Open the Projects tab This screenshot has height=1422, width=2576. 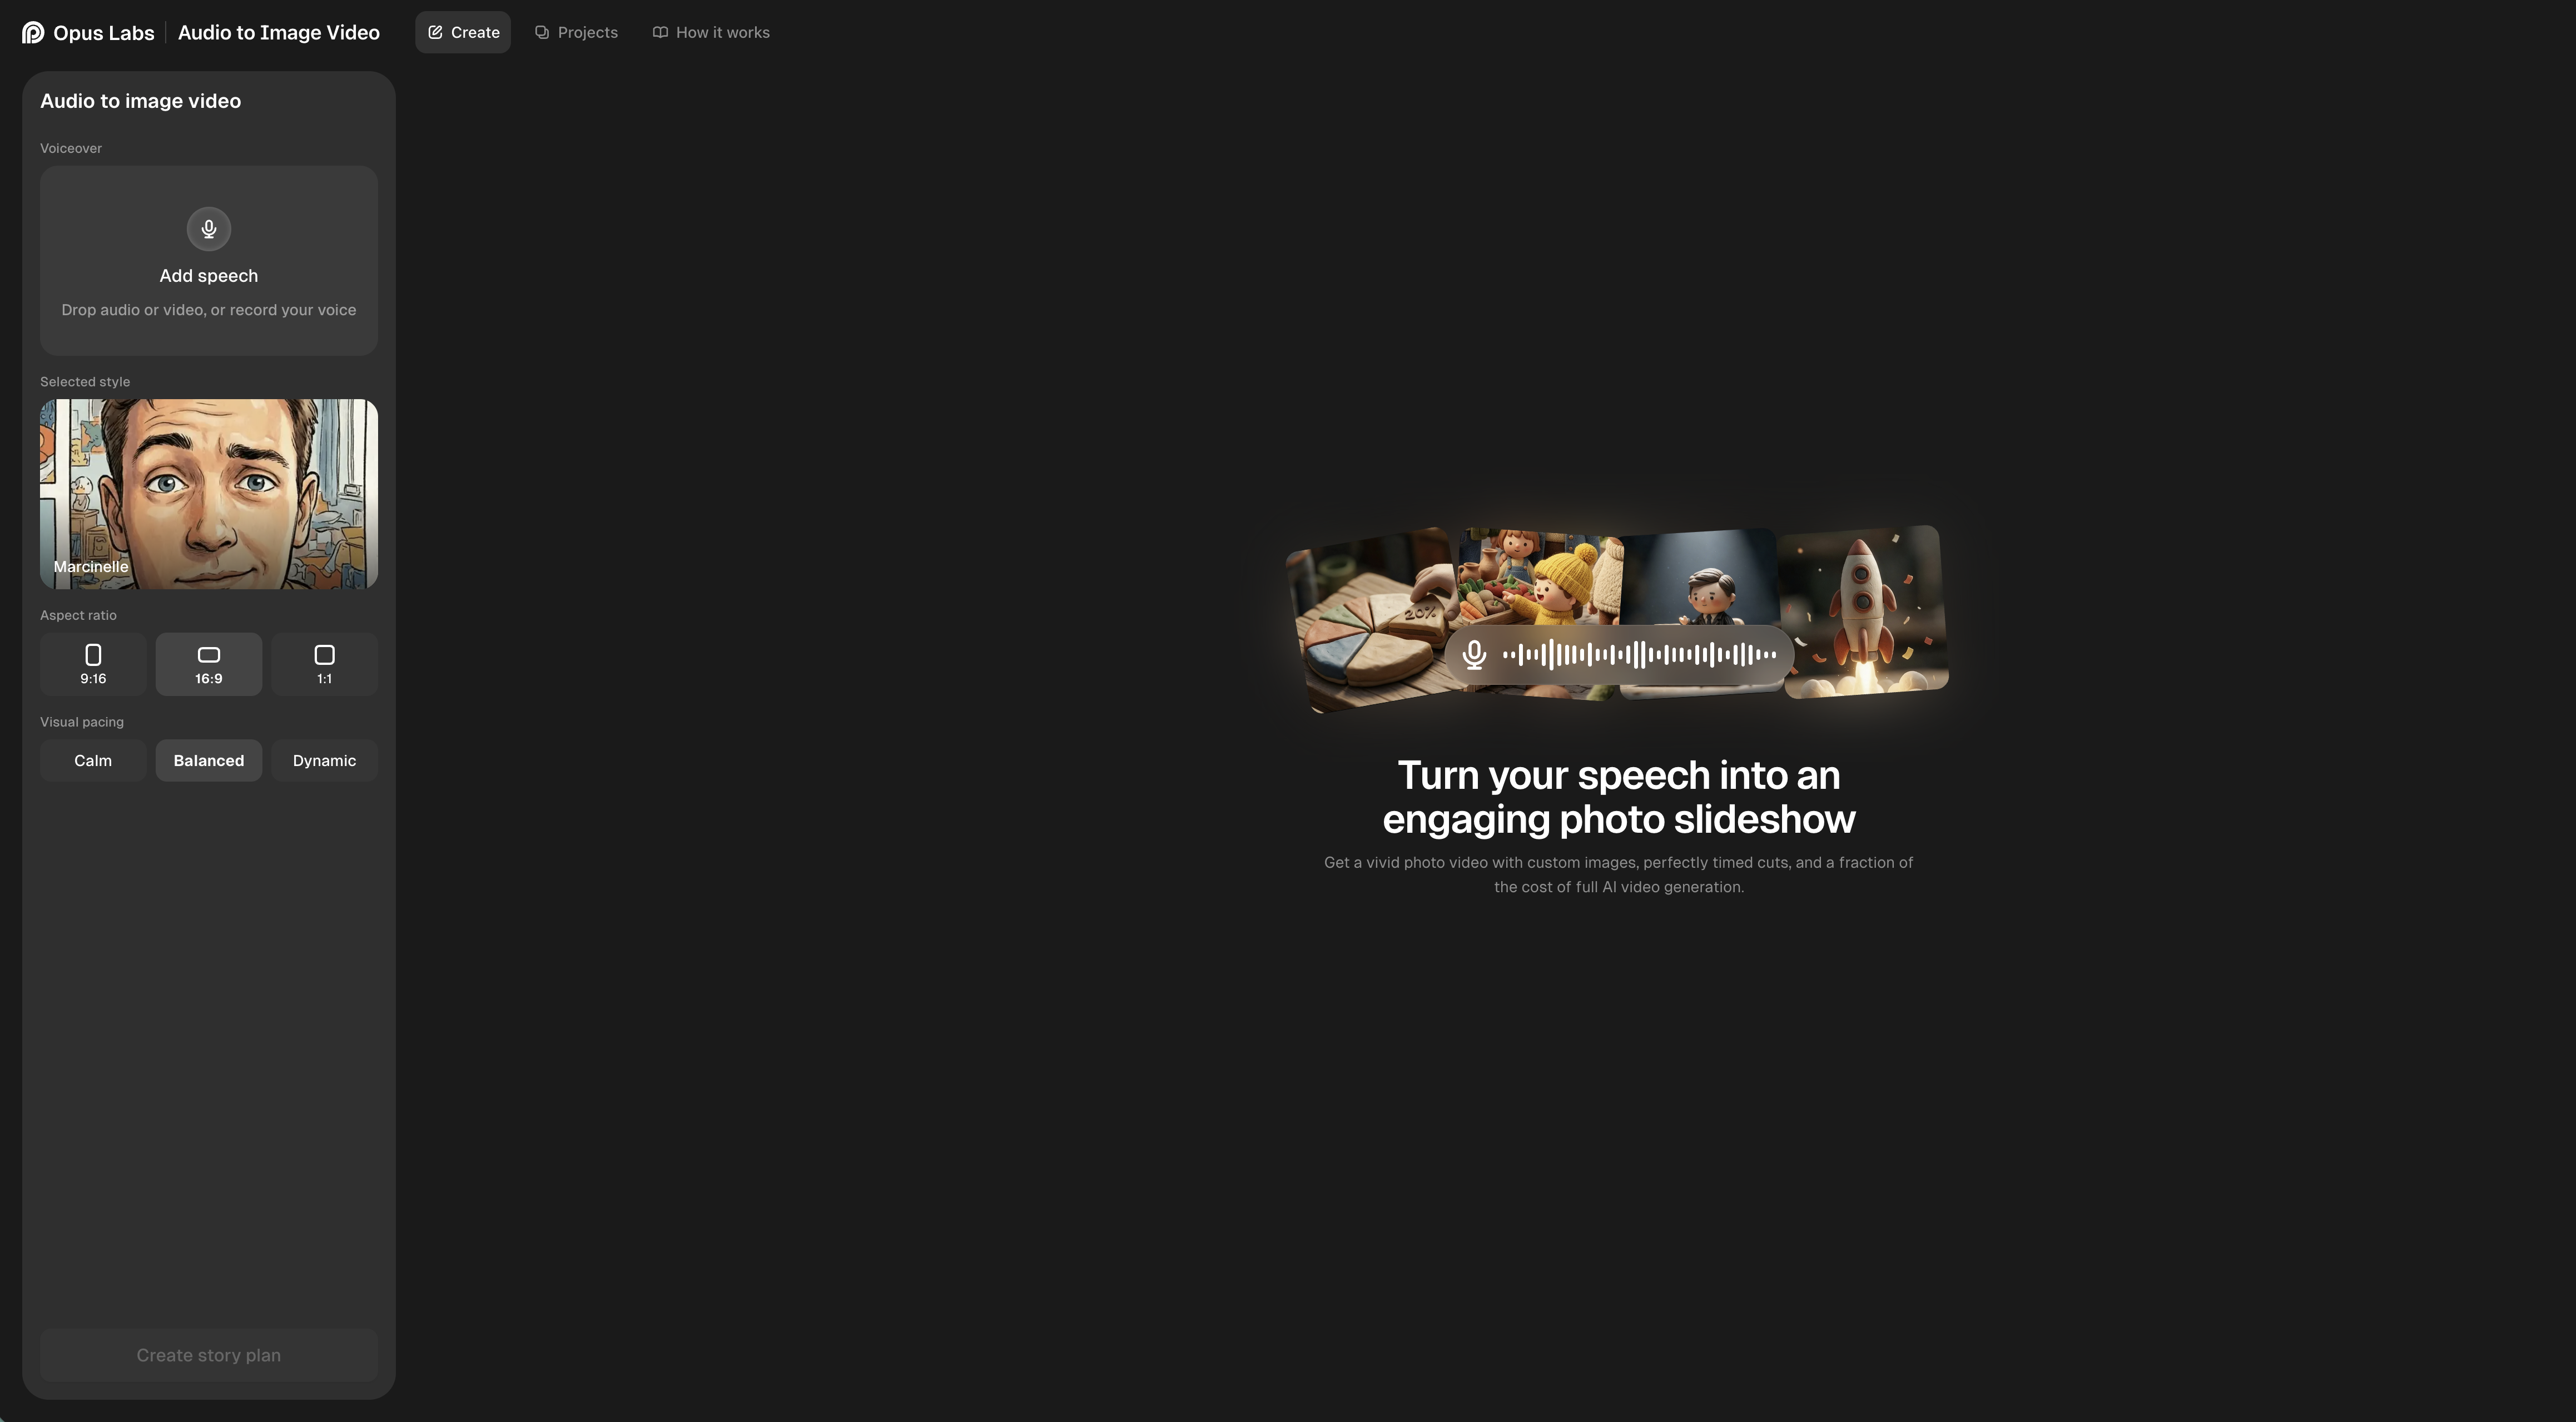(576, 32)
